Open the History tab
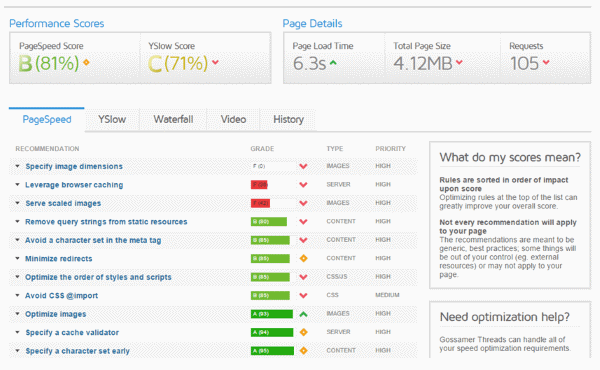Image resolution: width=600 pixels, height=370 pixels. pyautogui.click(x=288, y=119)
